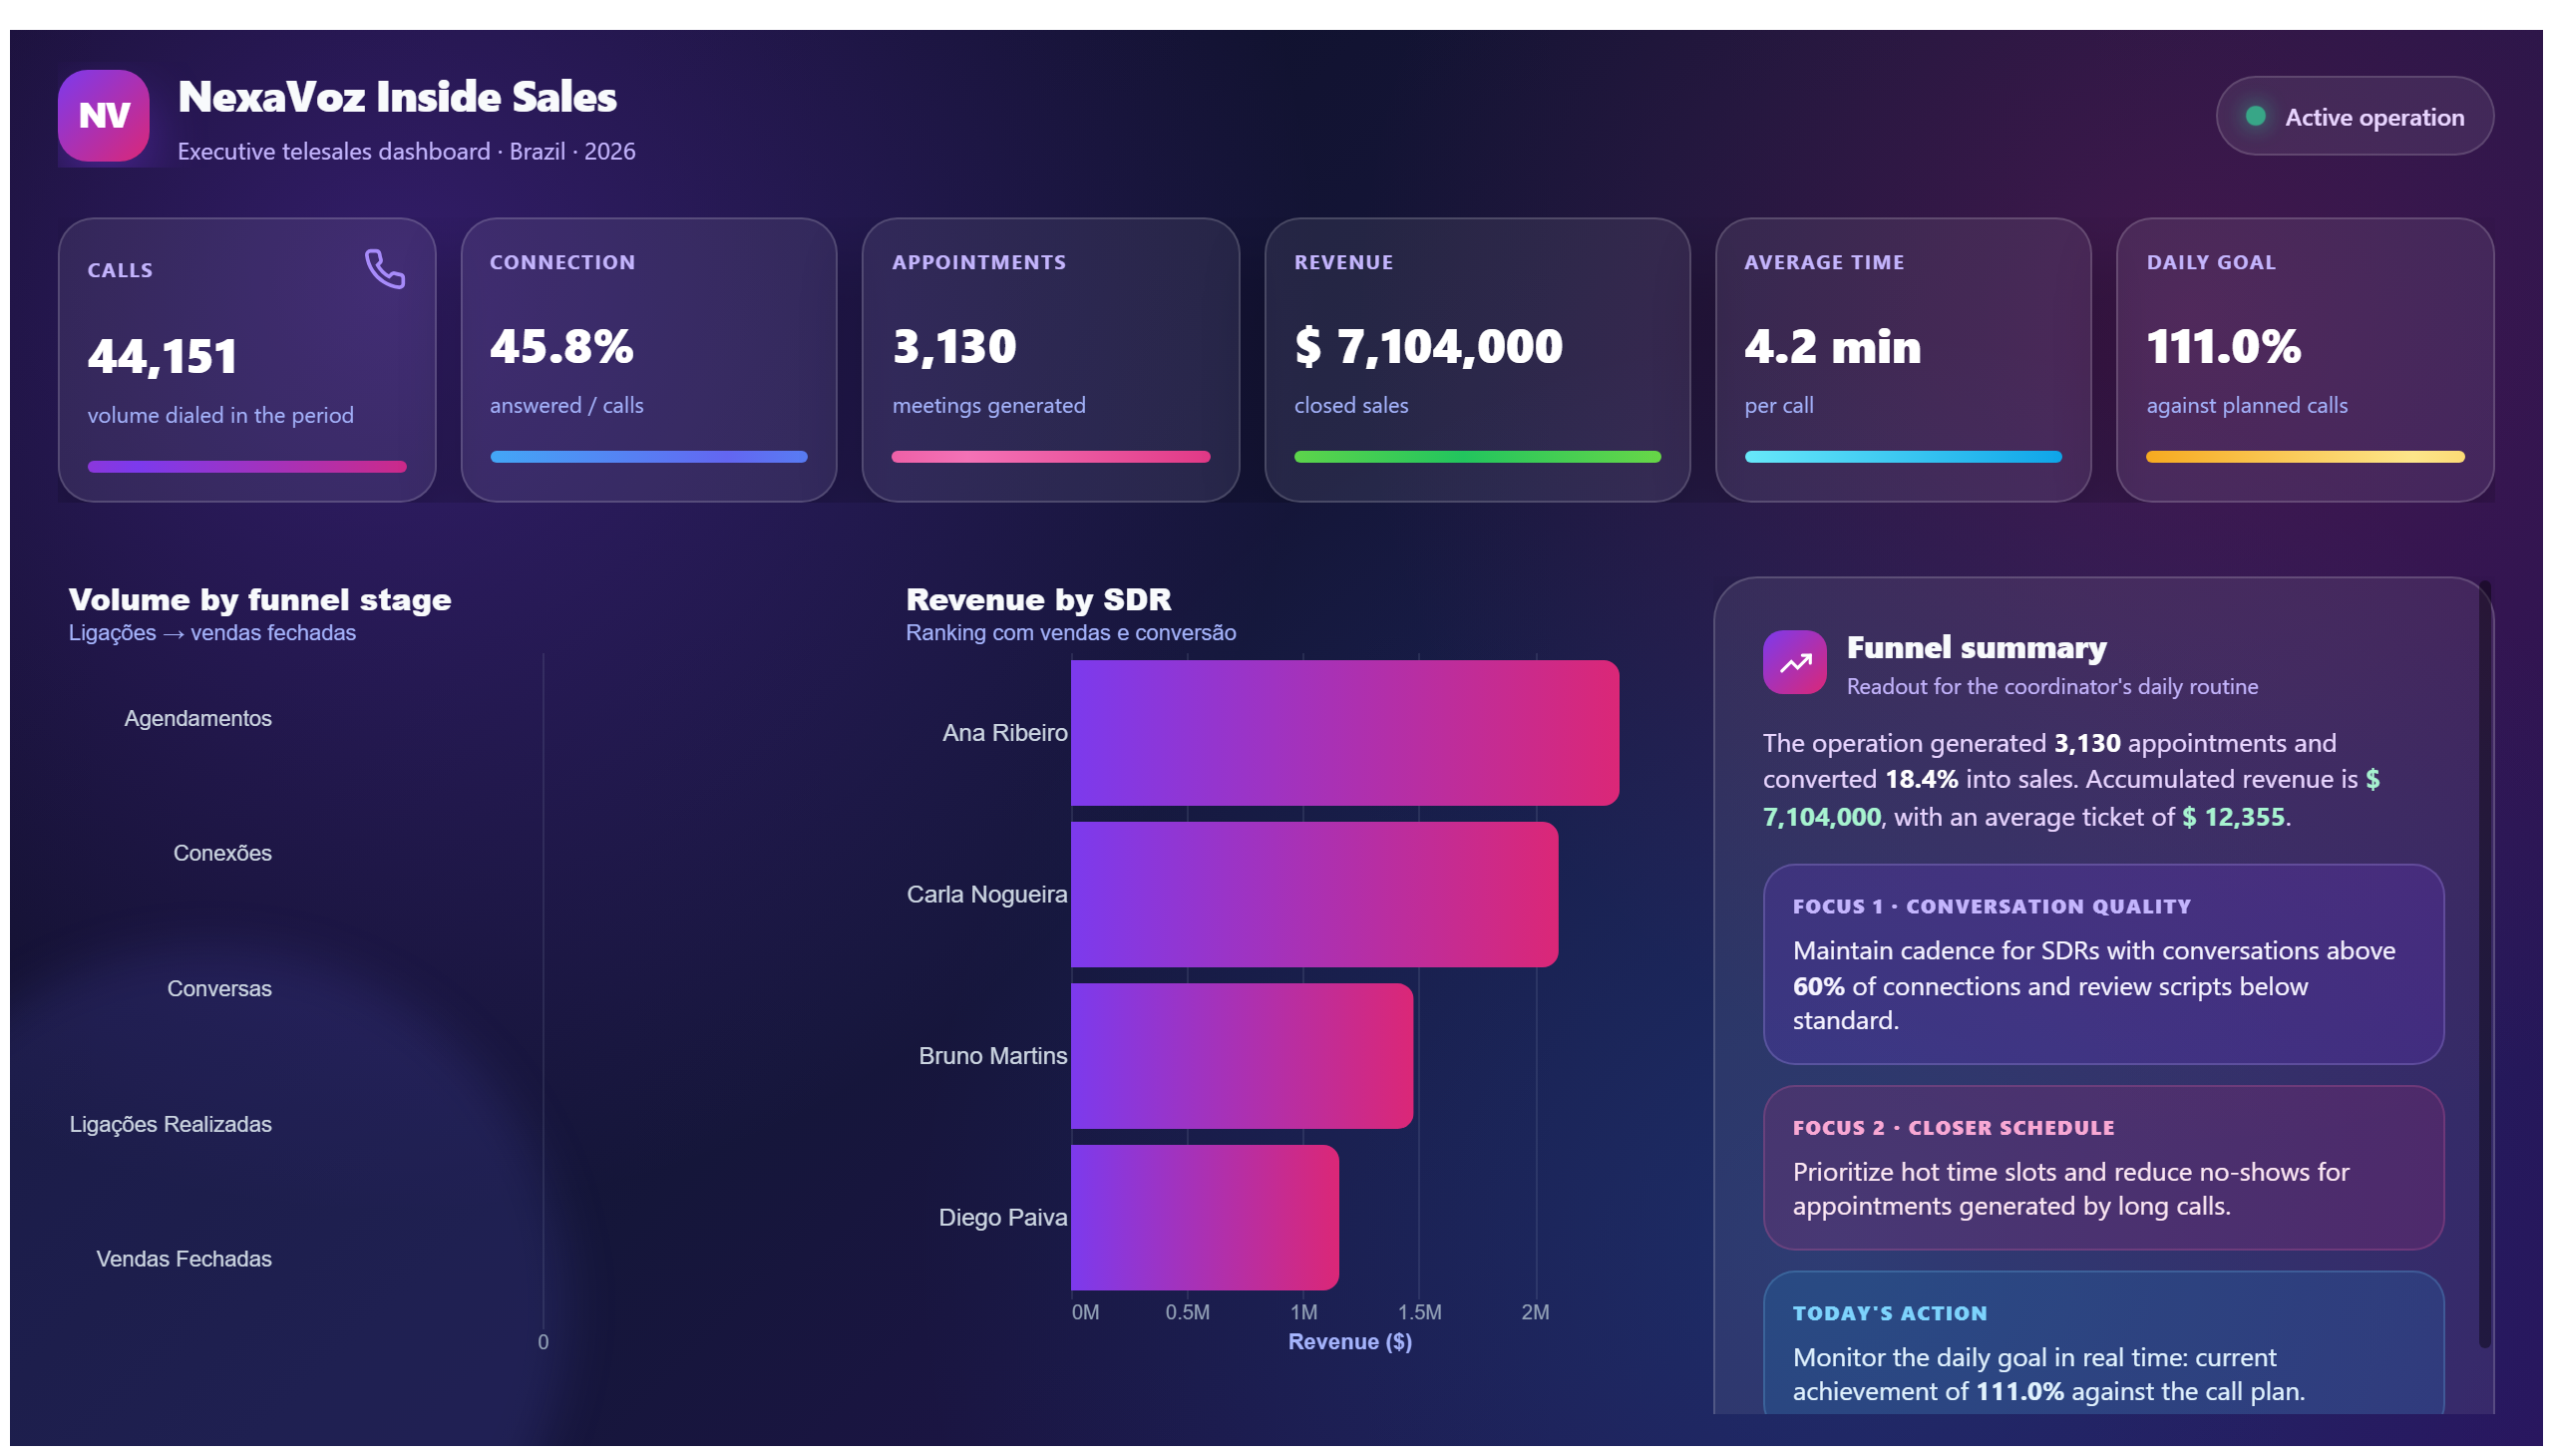Image resolution: width=2553 pixels, height=1456 pixels.
Task: Click the Connection blue progress bar
Action: [x=649, y=457]
